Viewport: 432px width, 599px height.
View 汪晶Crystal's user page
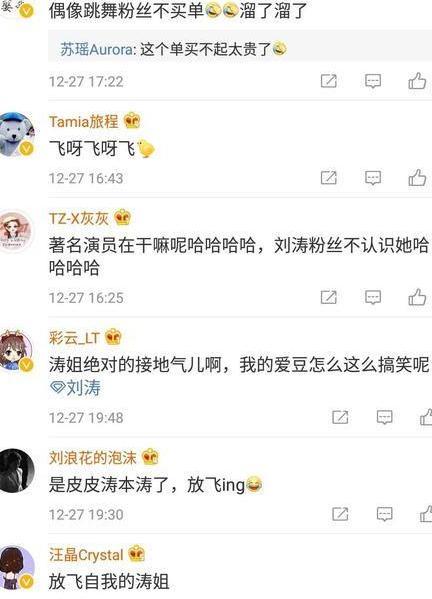click(x=86, y=555)
